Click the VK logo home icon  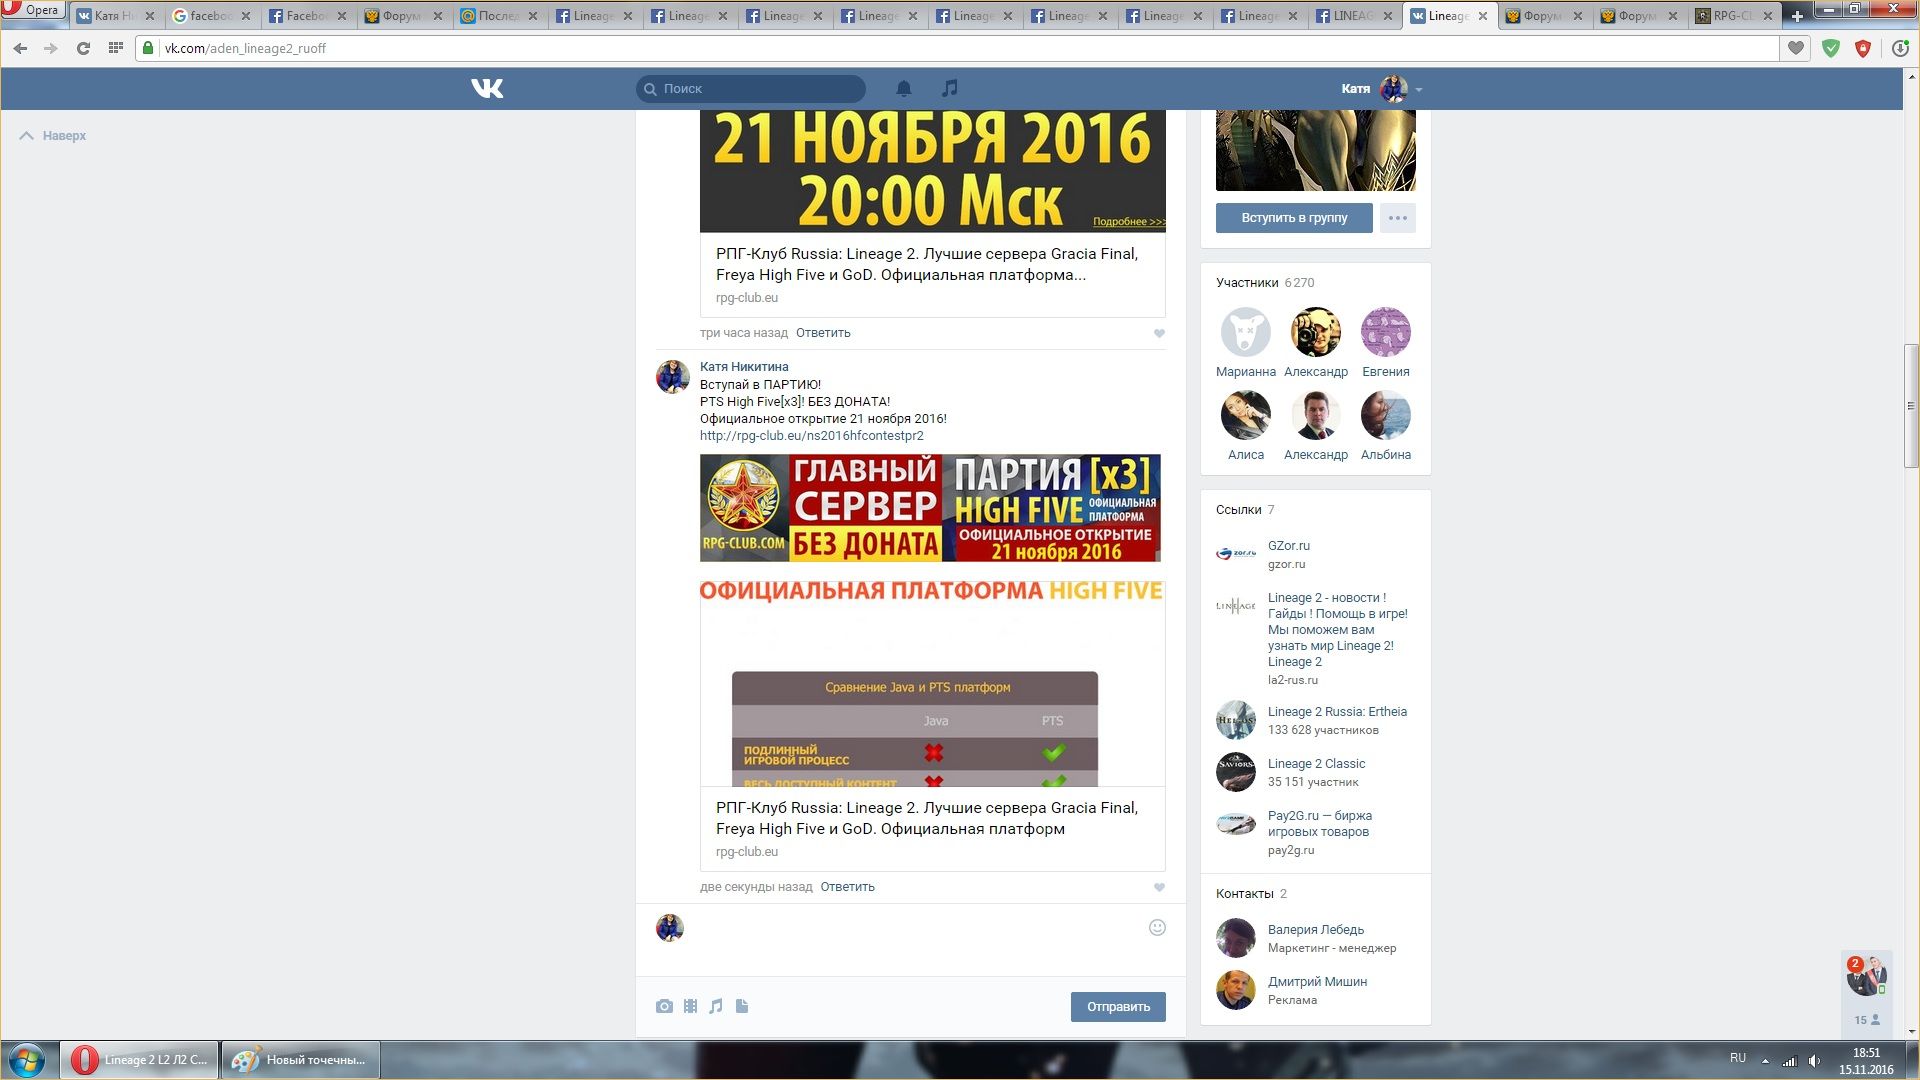pyautogui.click(x=487, y=89)
